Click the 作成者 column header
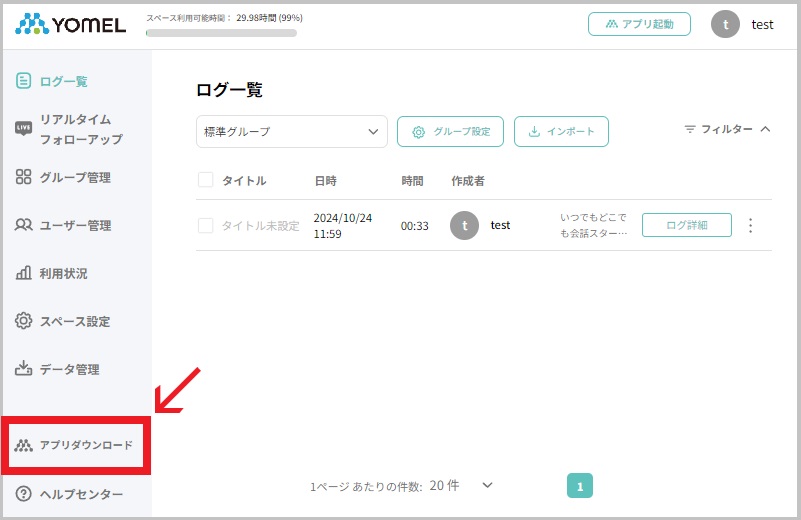Screen dimensions: 801x520 (x=468, y=181)
